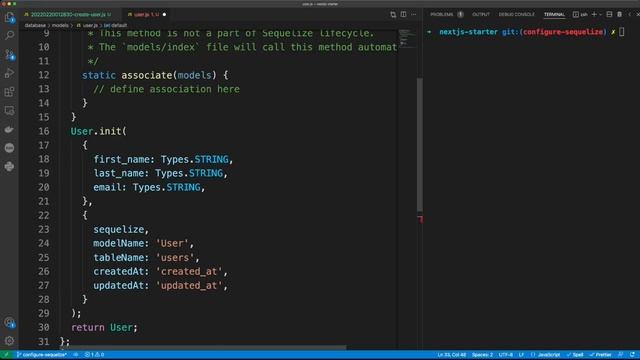
Task: Open the Run and Debug view
Action: (x=9, y=73)
